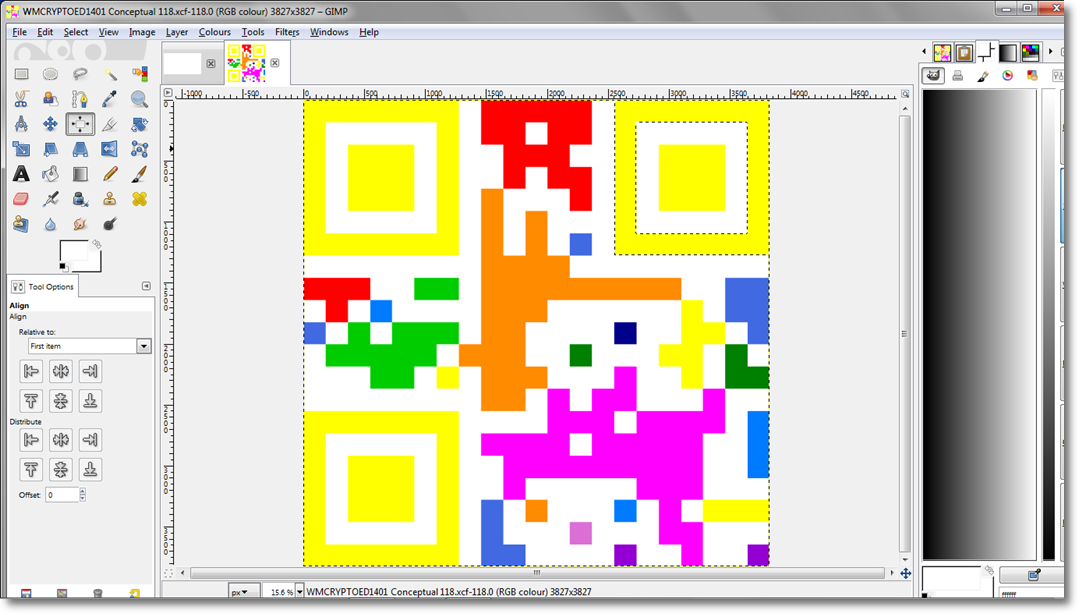This screenshot has height=615, width=1080.
Task: Select the active Alignment tool in toolbox
Action: (x=80, y=124)
